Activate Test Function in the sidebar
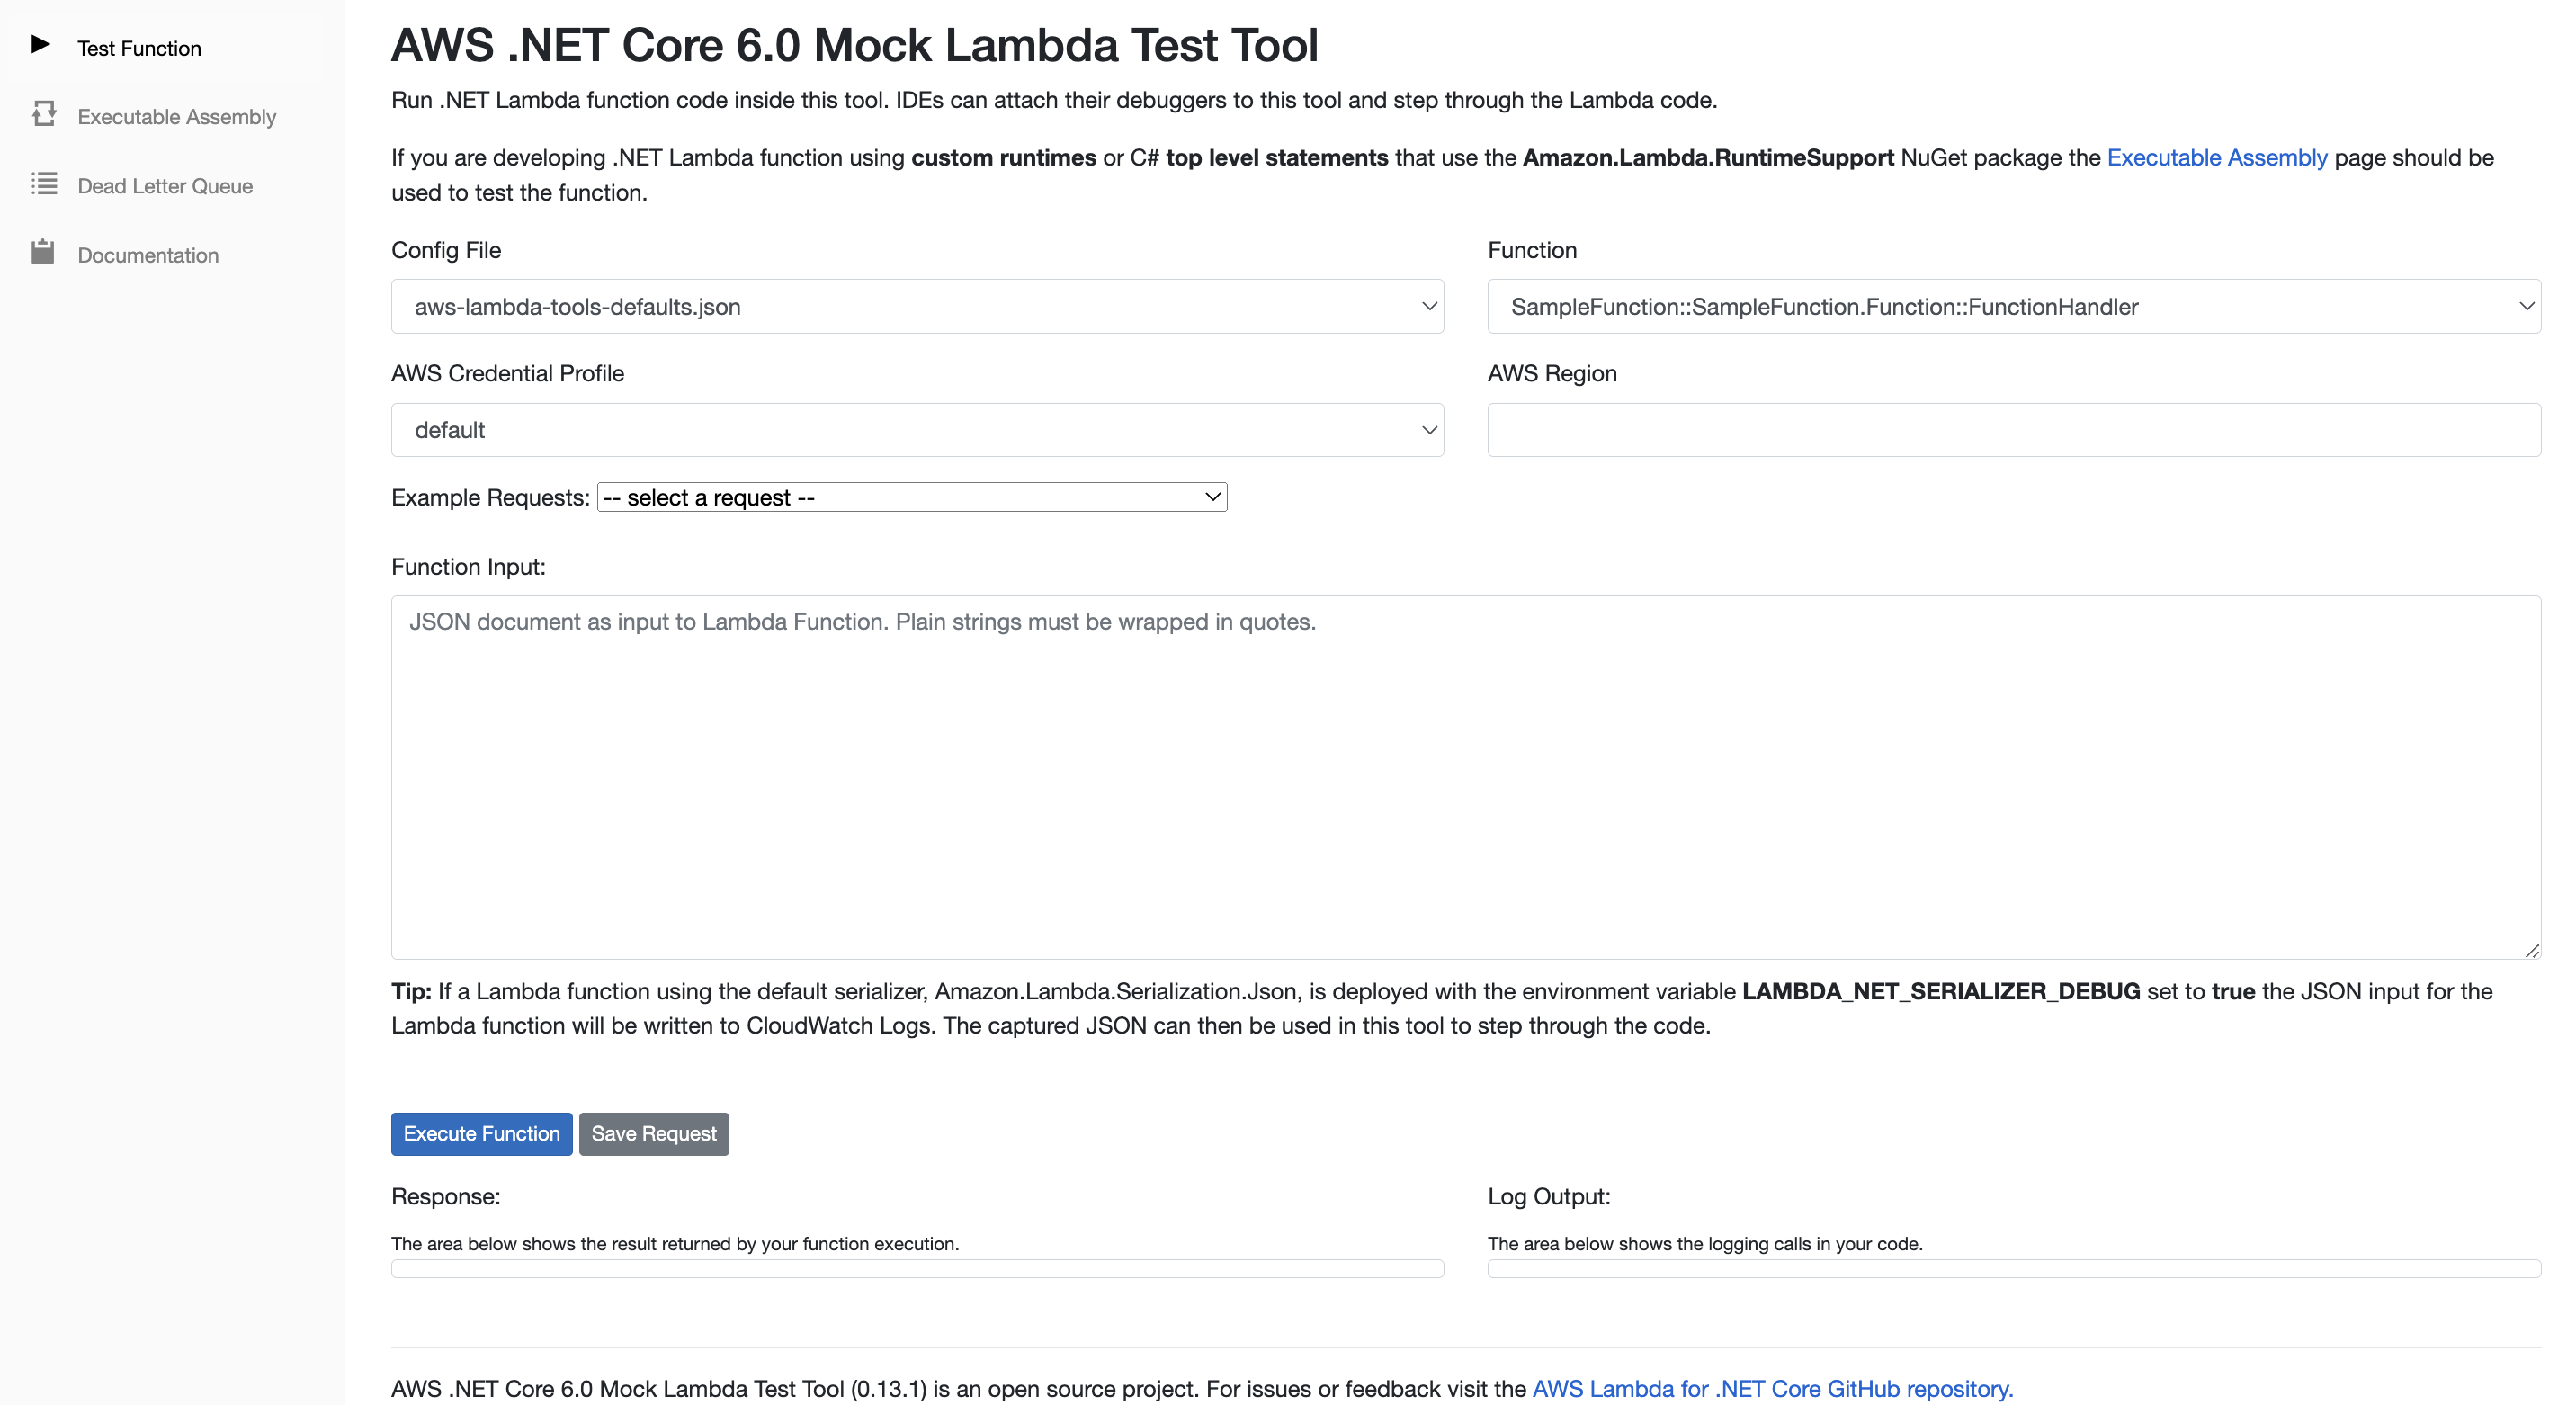This screenshot has height=1405, width=2576. [x=139, y=47]
